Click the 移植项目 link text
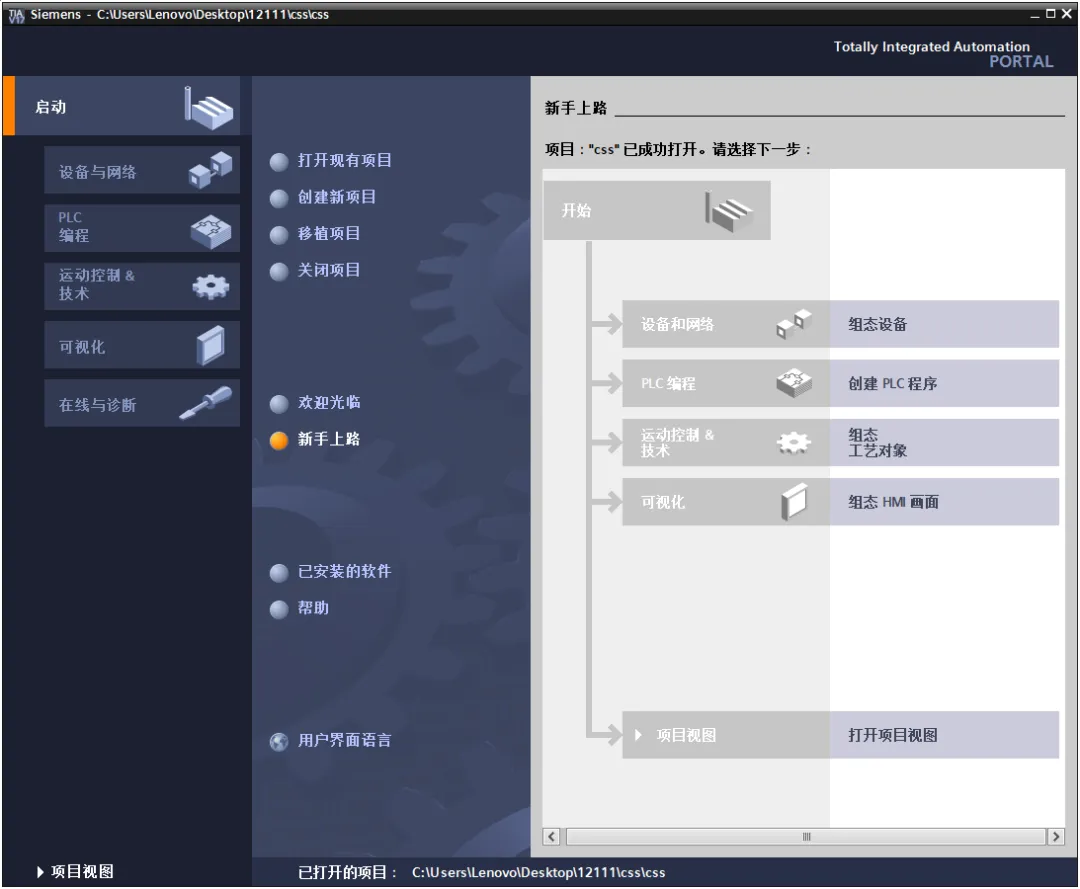 pos(329,233)
